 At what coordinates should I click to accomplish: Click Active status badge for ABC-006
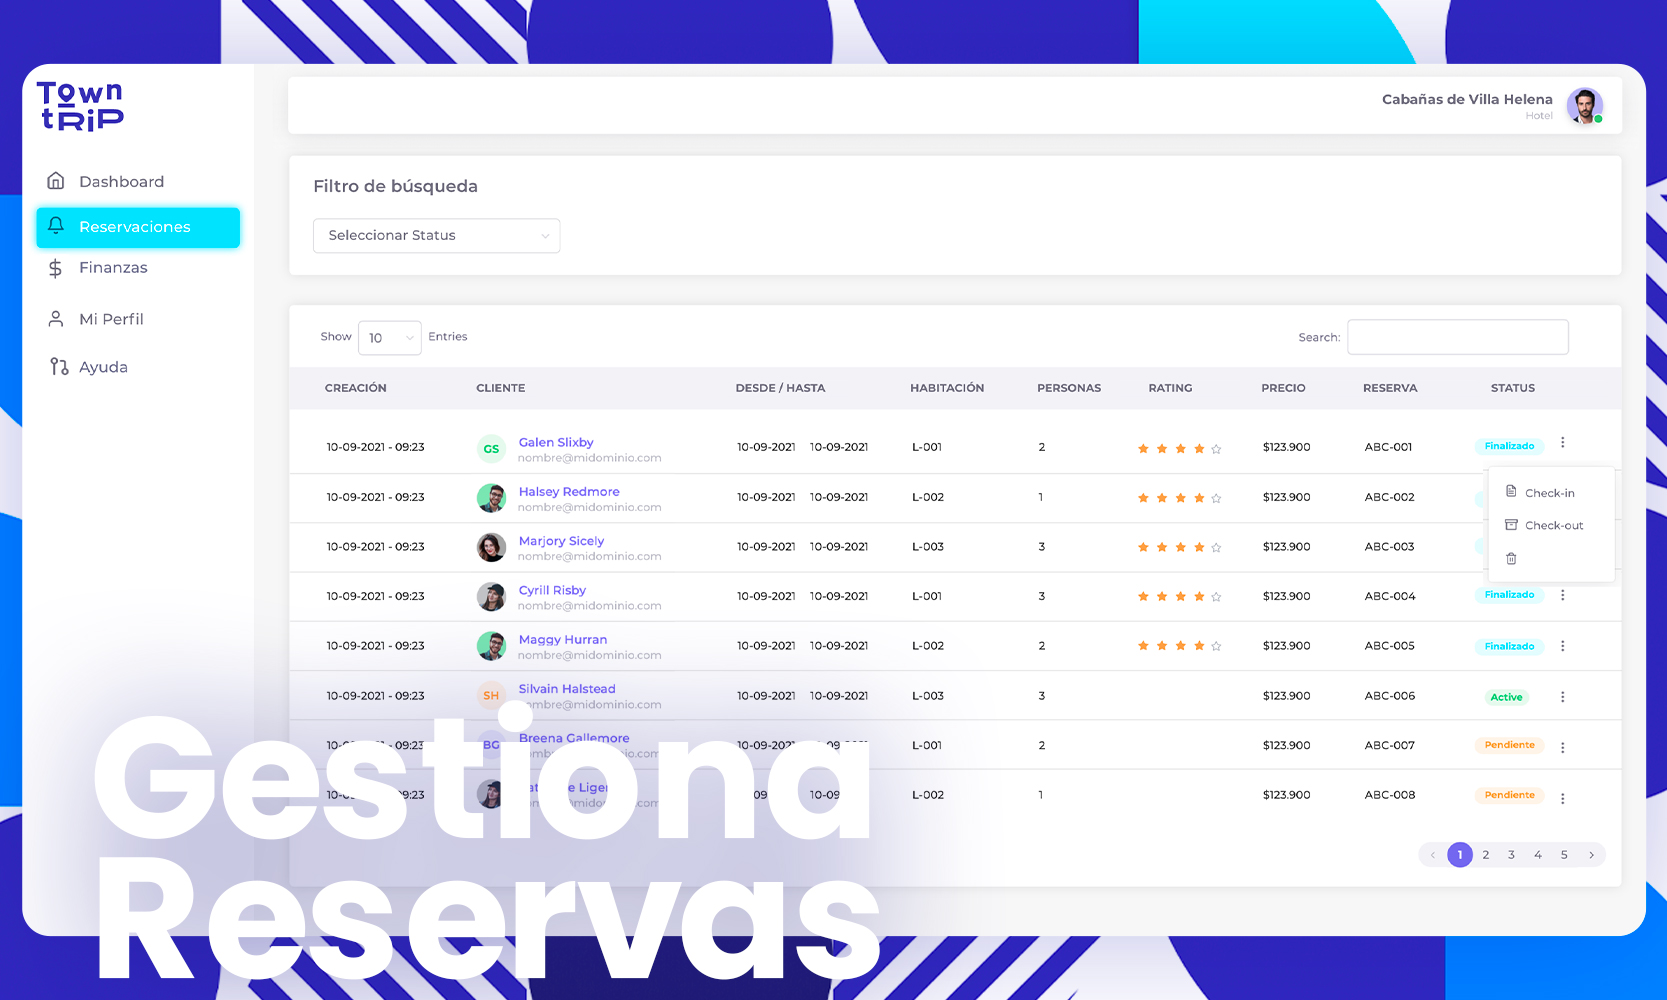click(x=1506, y=697)
